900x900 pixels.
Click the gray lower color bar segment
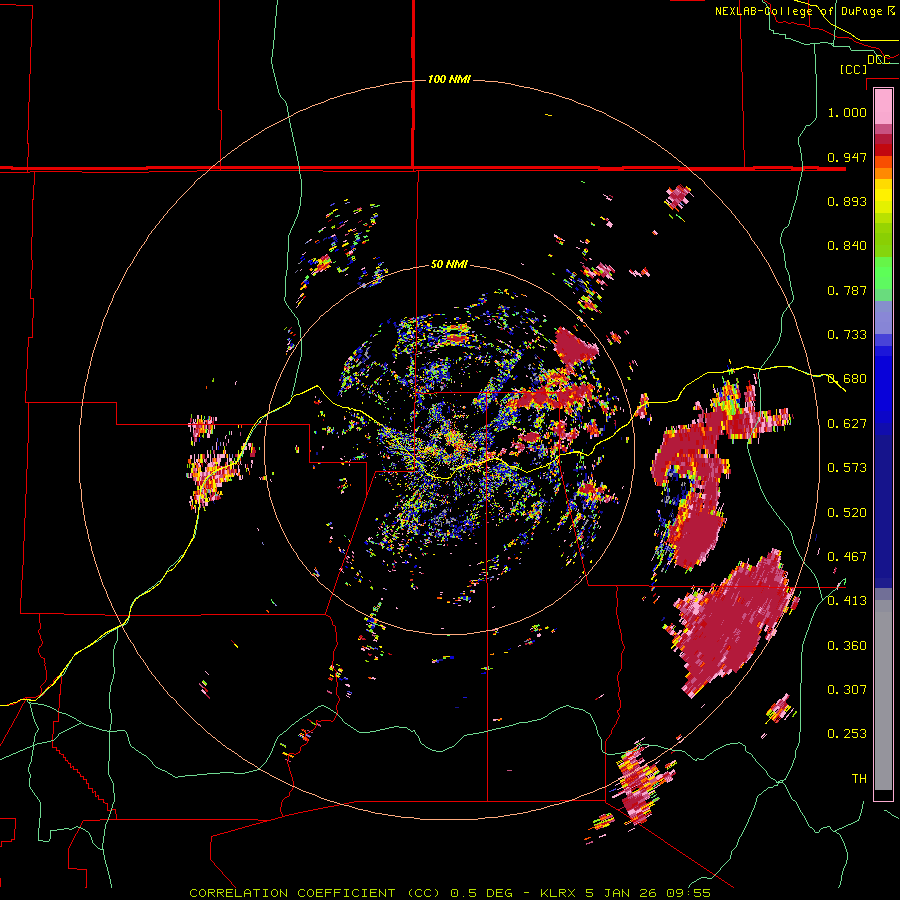(x=883, y=695)
